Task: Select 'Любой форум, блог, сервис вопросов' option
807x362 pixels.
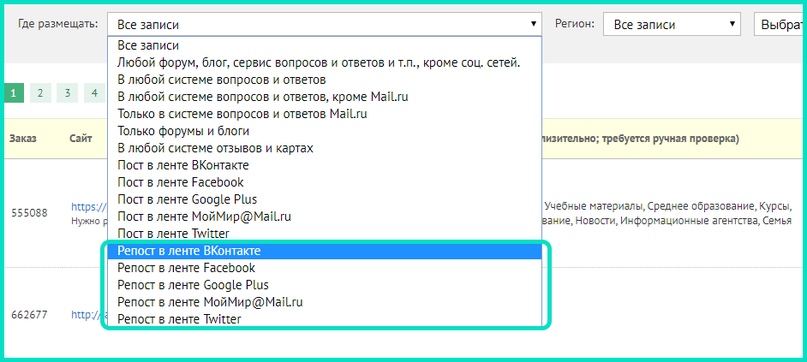Action: (324, 63)
